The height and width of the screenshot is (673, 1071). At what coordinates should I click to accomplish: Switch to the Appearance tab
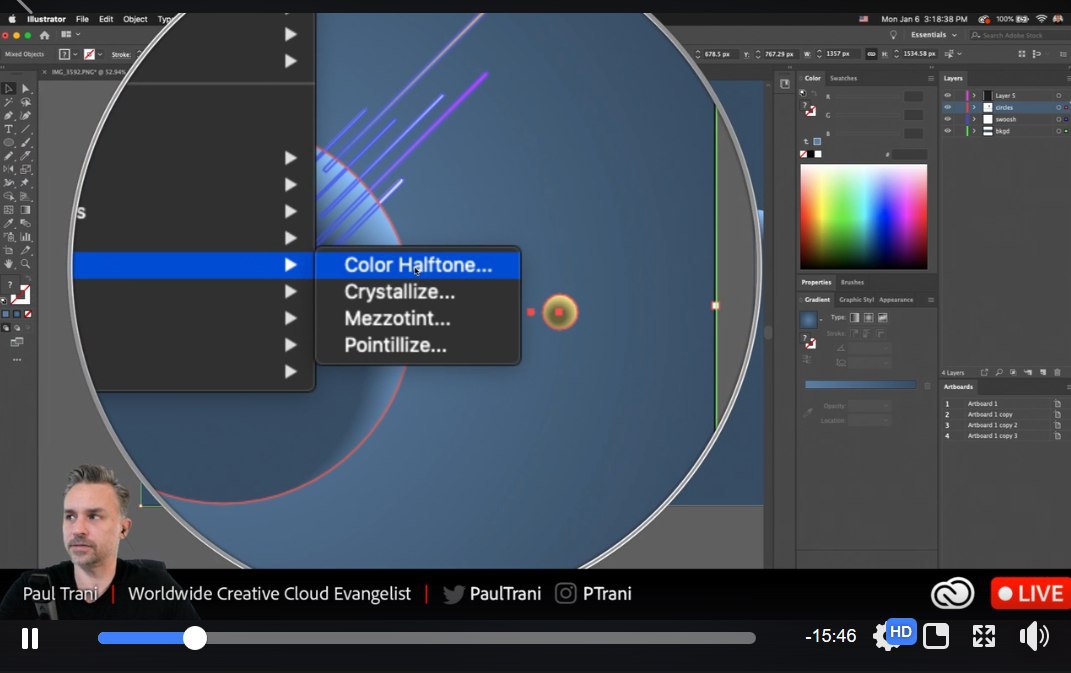[x=895, y=300]
